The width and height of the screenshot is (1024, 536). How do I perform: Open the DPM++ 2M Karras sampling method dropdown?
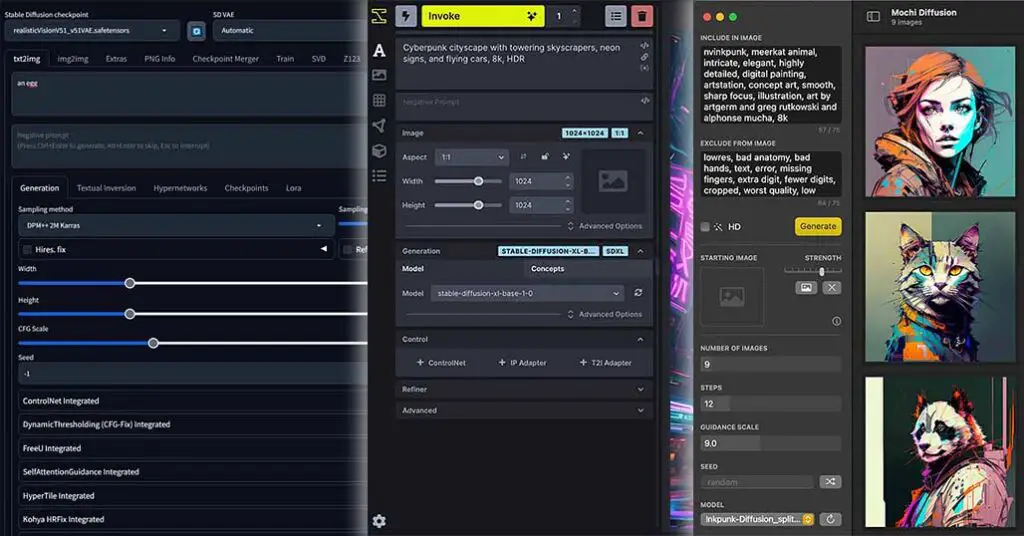(x=176, y=225)
